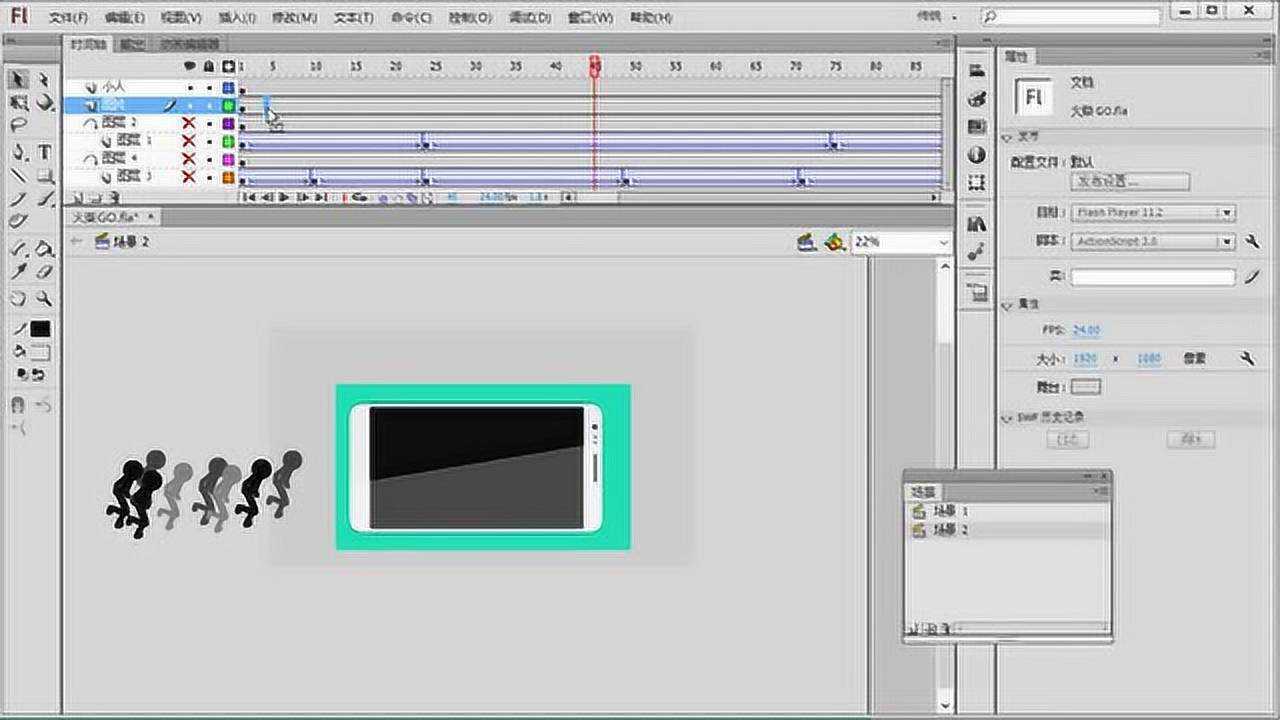This screenshot has width=1280, height=720.
Task: Click New Layer icon below layer list
Action: (x=79, y=198)
